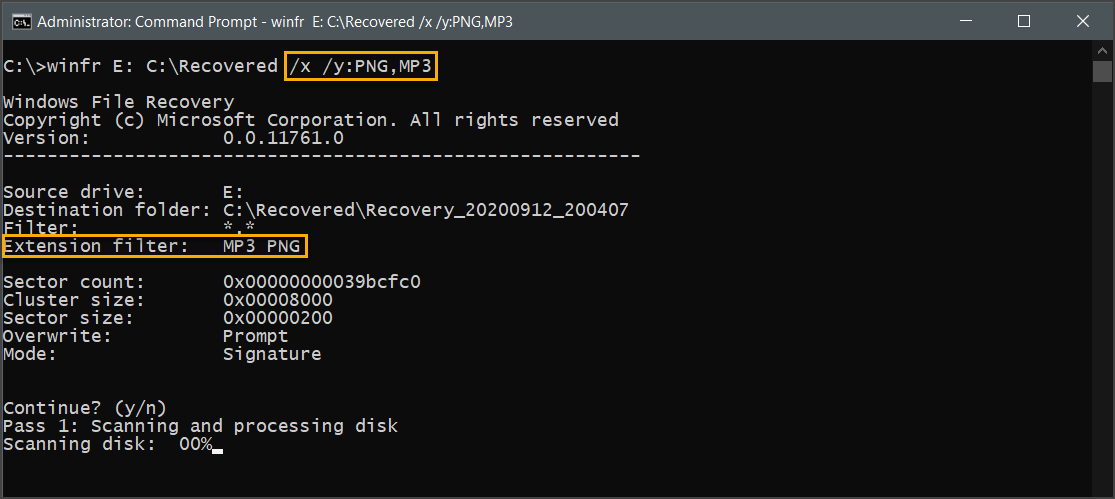Click the Continue? (y/n) prompt line
This screenshot has width=1115, height=499.
coord(85,408)
